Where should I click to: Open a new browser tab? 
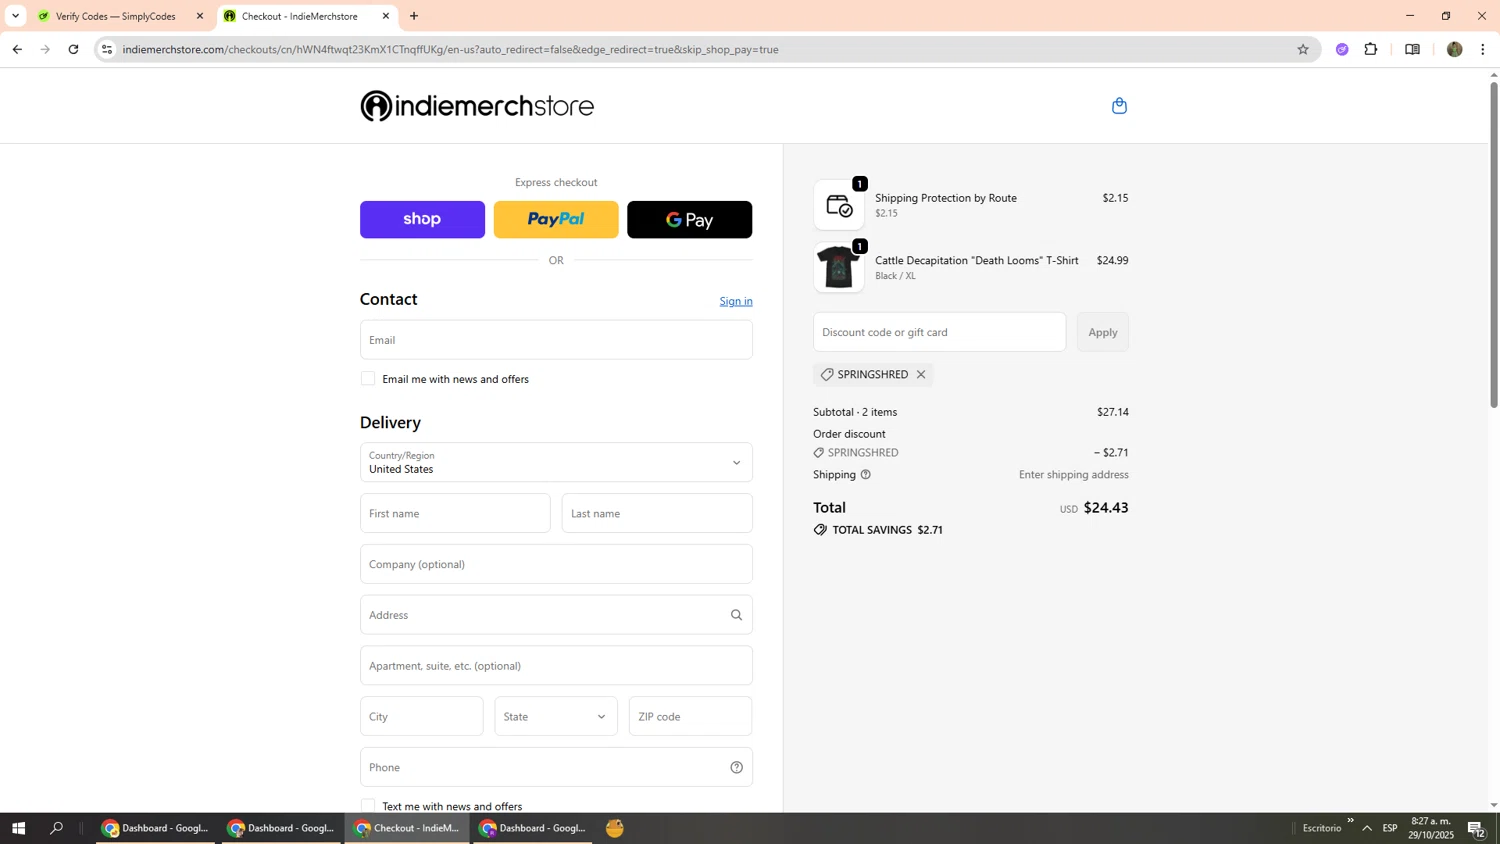coord(414,16)
